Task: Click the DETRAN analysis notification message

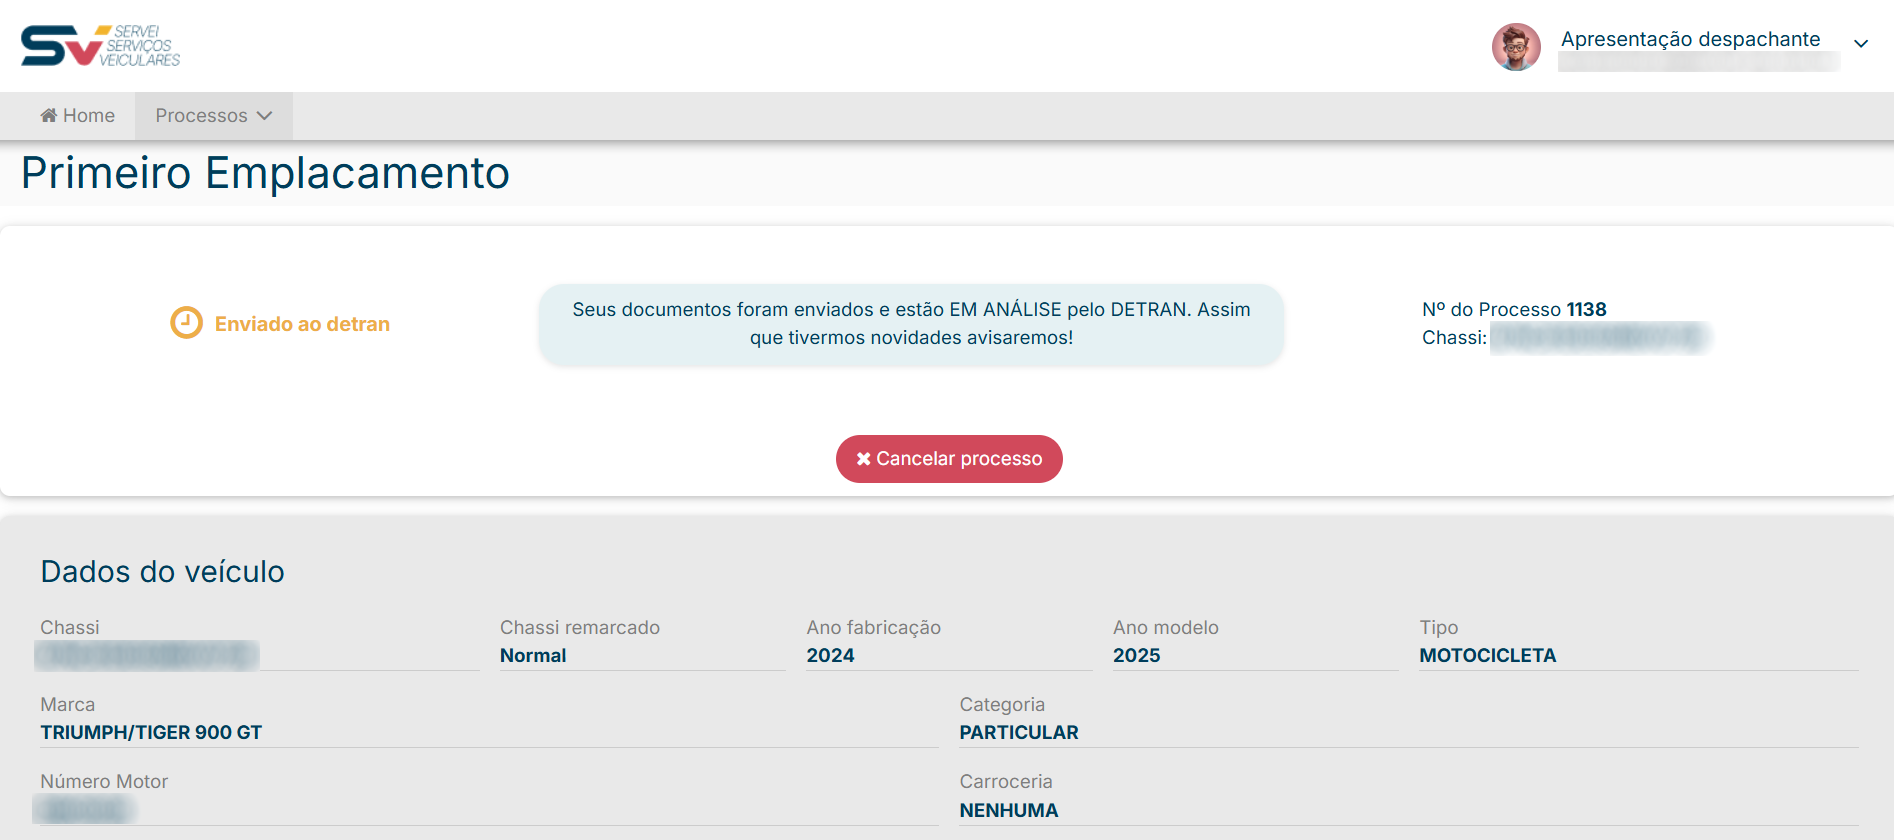Action: coord(911,324)
